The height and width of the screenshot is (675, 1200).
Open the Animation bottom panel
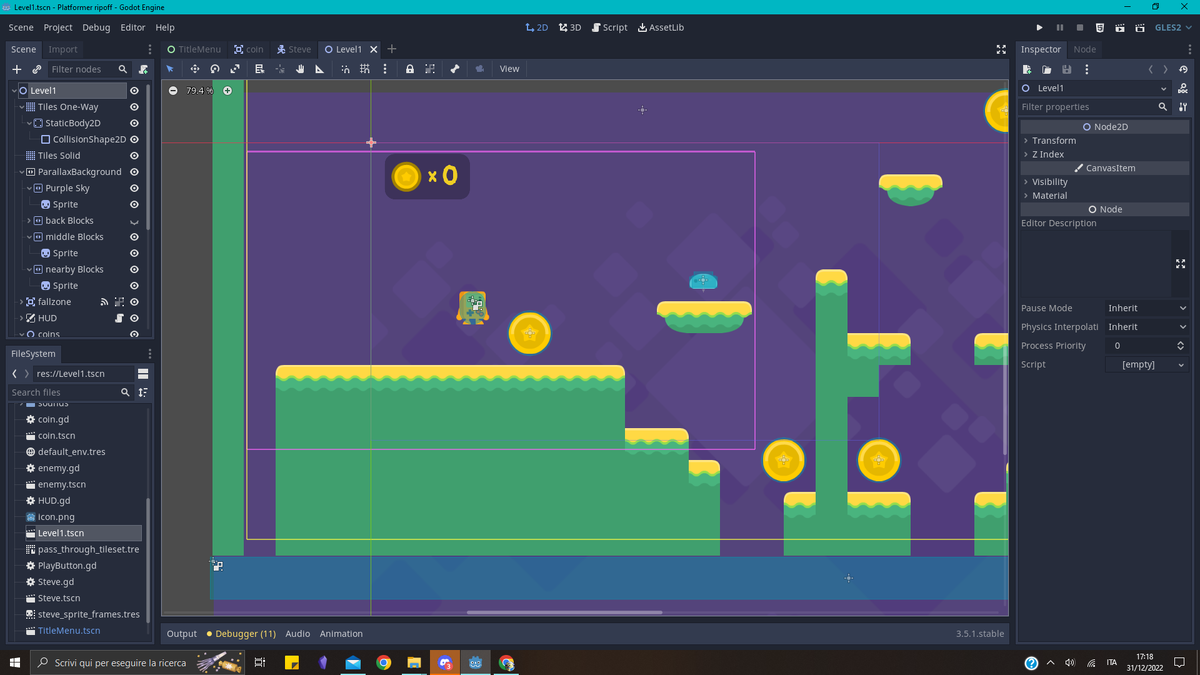coord(341,634)
